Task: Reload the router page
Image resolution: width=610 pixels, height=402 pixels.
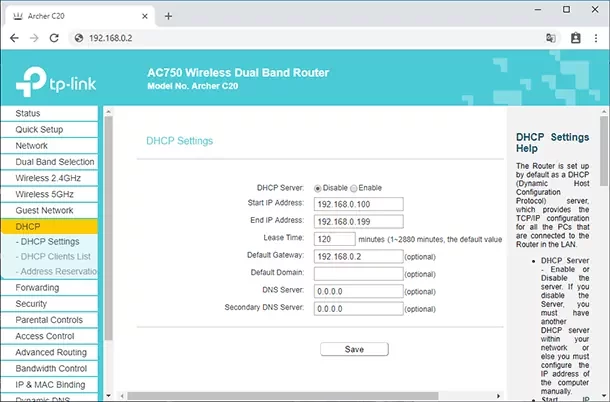Action: [x=54, y=38]
